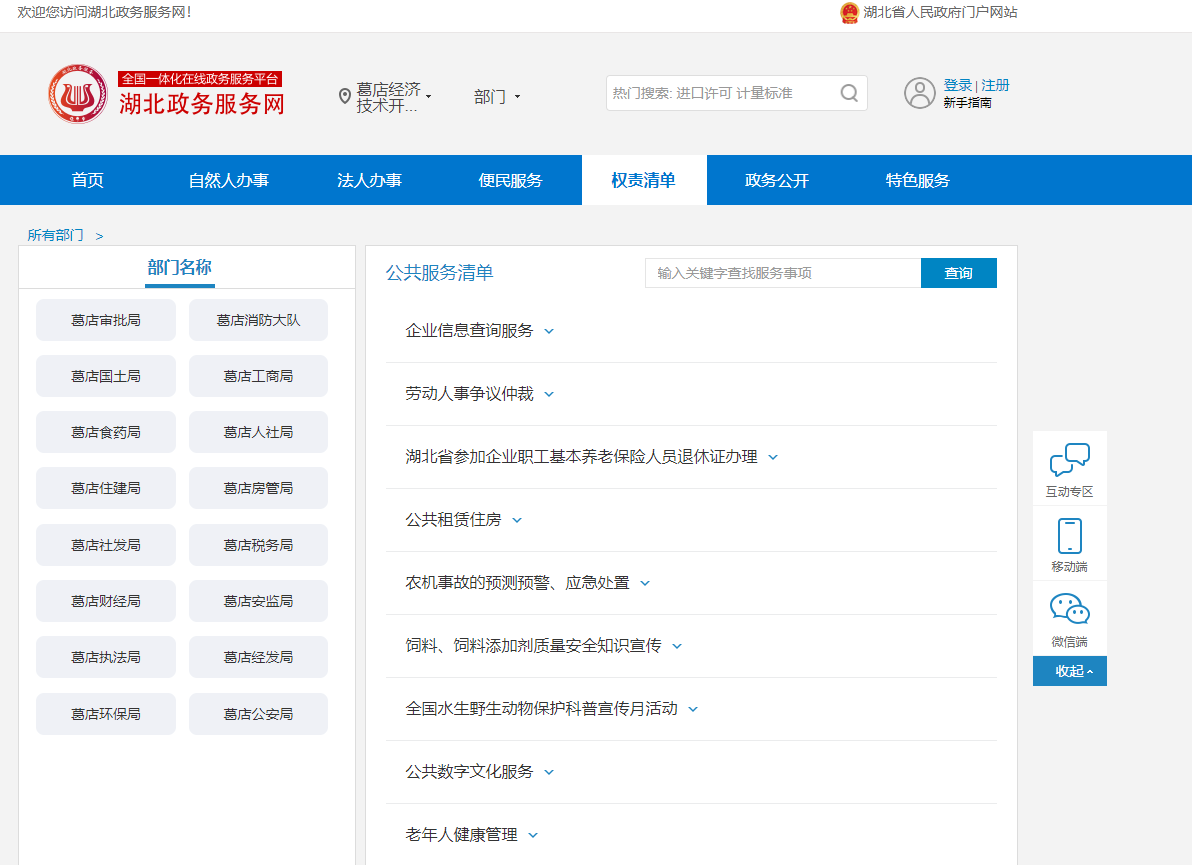Select the 葛店审批局 department

click(x=106, y=320)
